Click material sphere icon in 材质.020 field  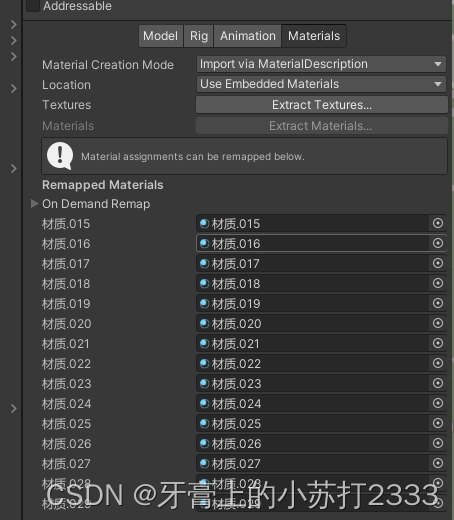pyautogui.click(x=204, y=323)
